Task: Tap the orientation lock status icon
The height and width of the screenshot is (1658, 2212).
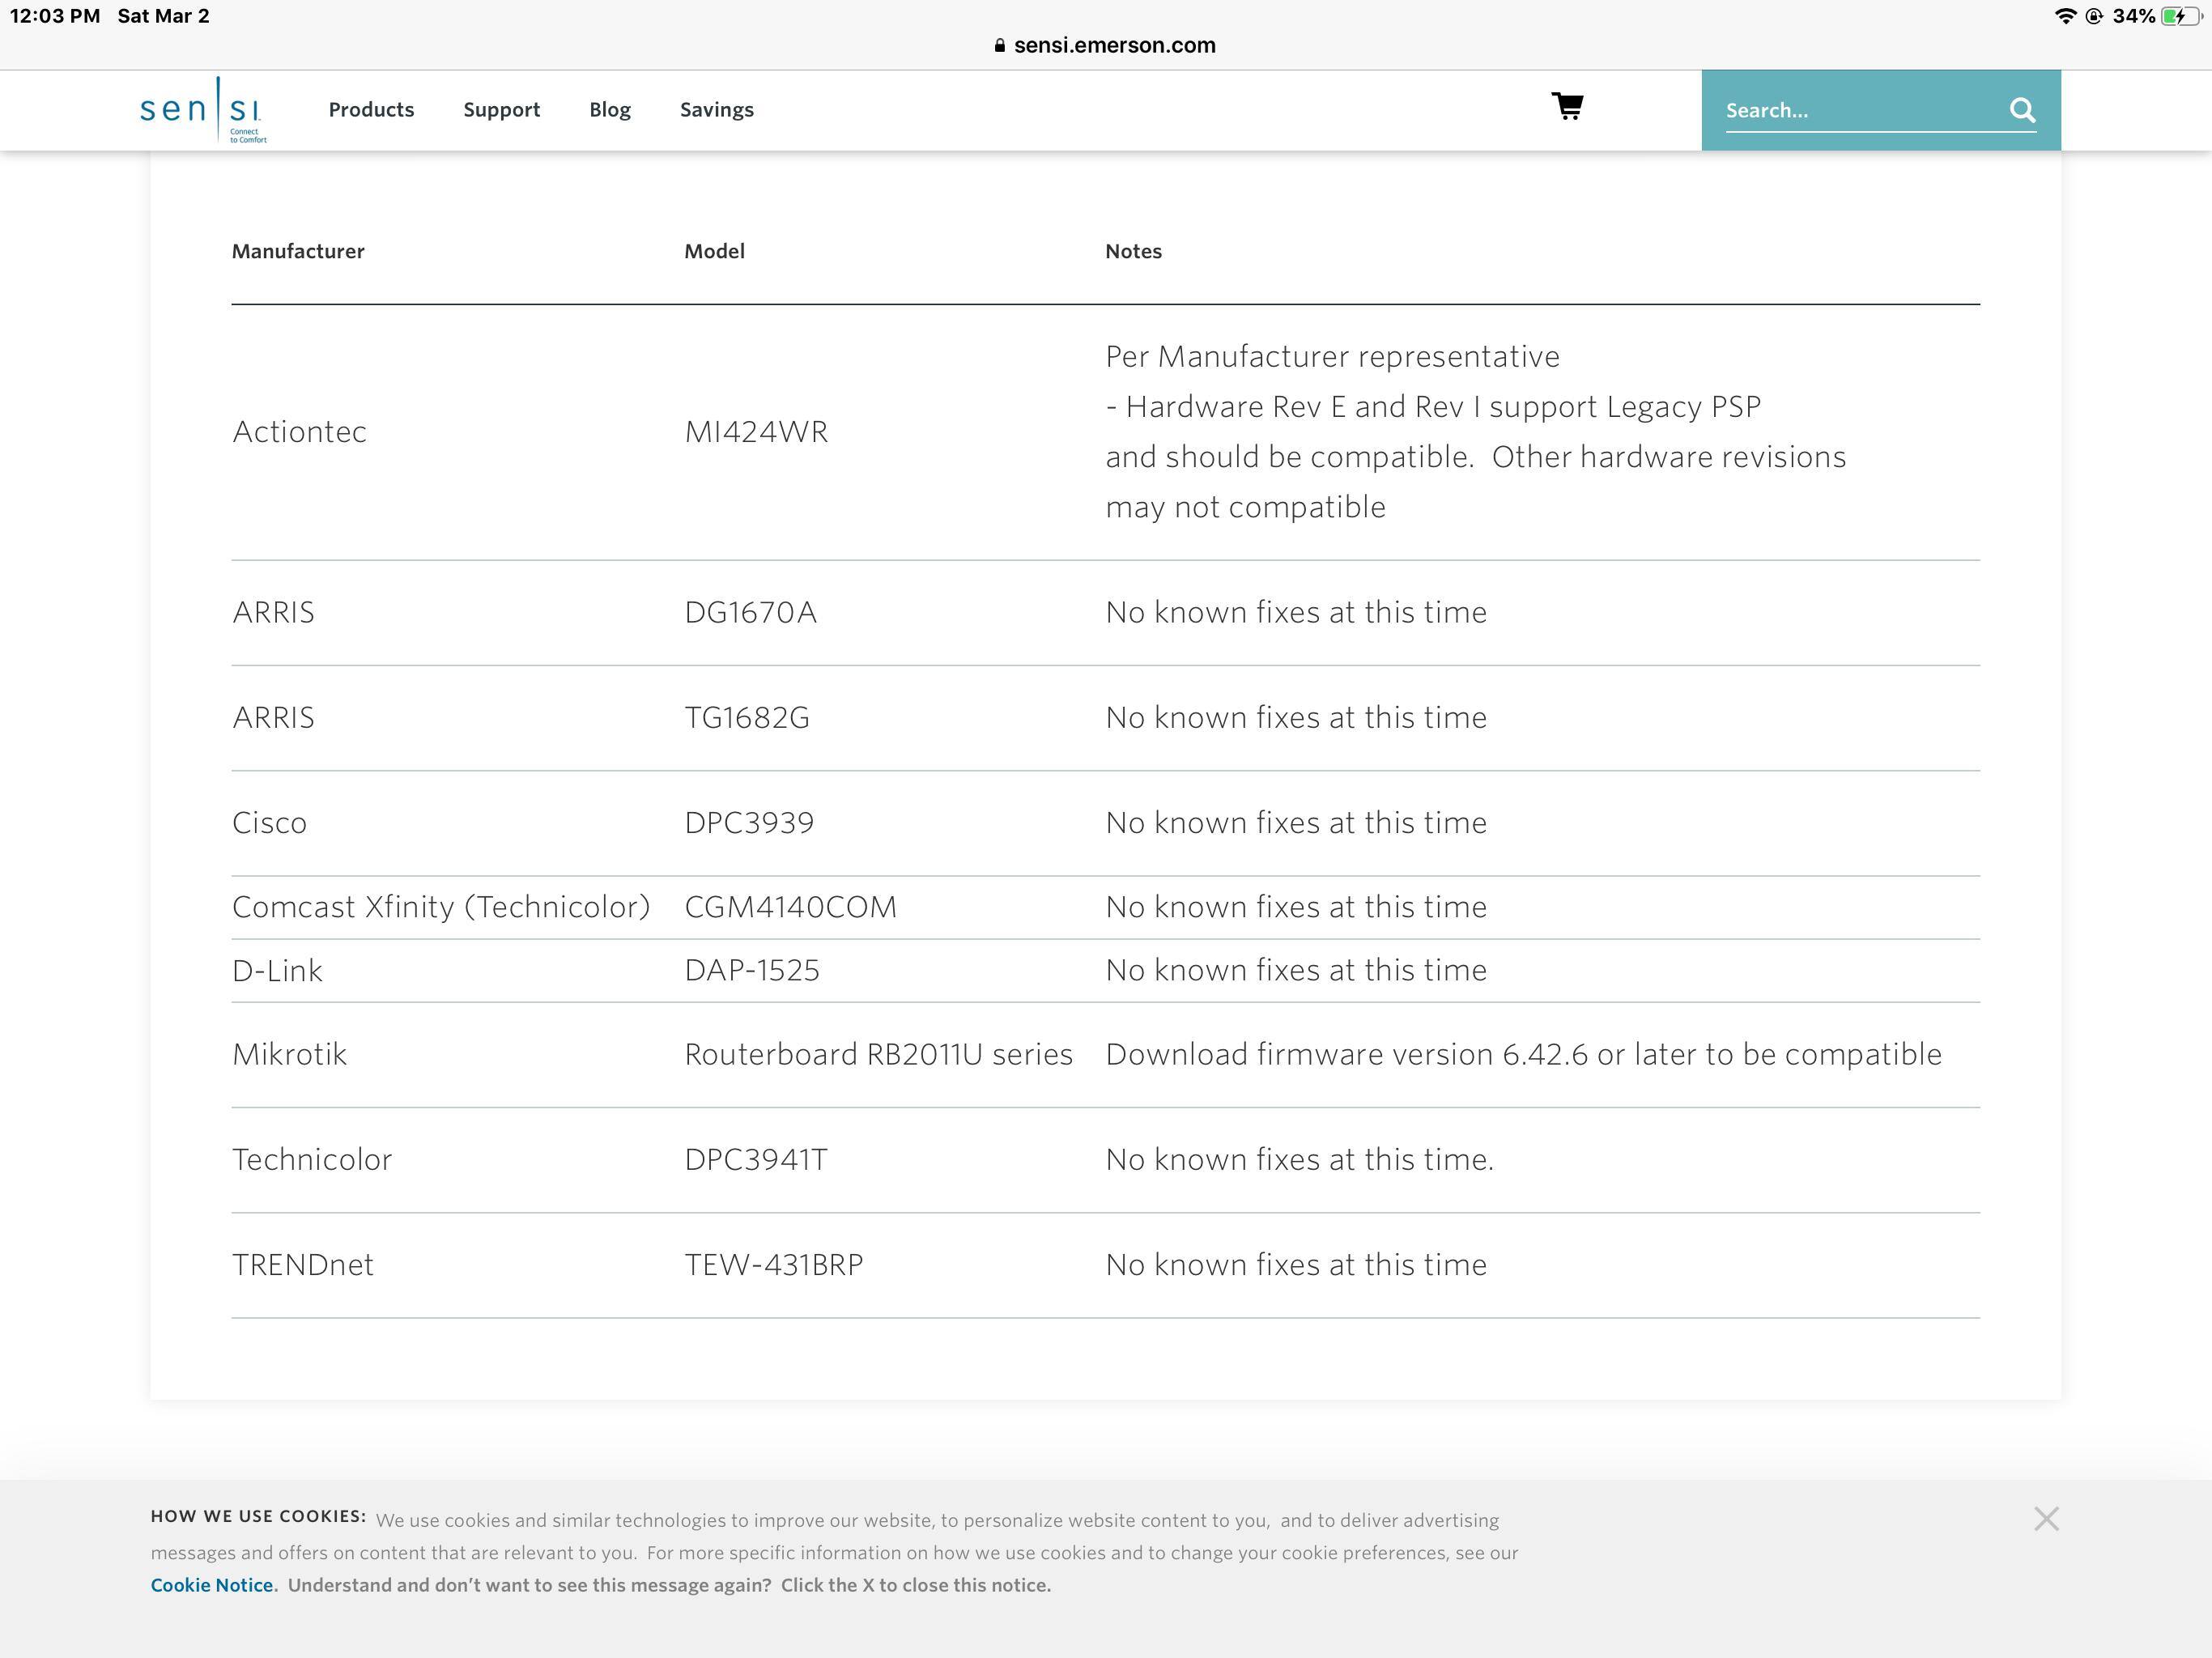Action: click(2094, 16)
